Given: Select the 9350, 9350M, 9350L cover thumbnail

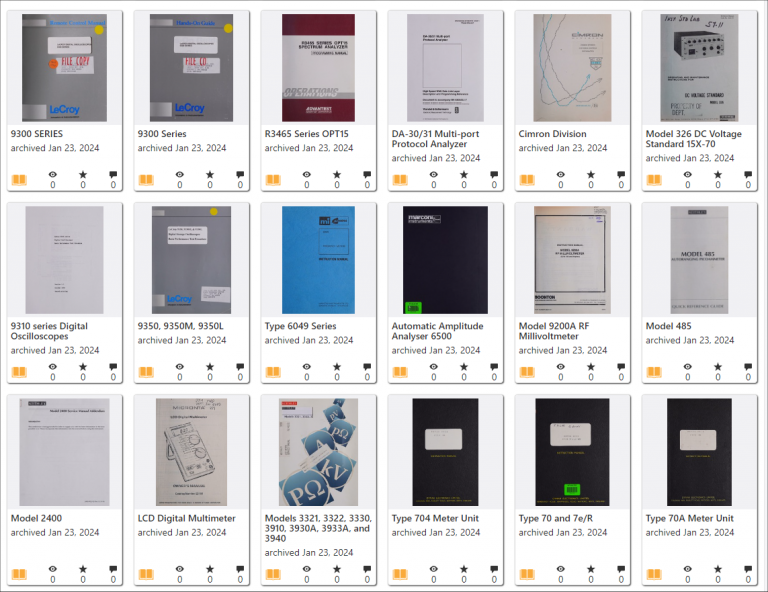Looking at the screenshot, I should pos(192,260).
